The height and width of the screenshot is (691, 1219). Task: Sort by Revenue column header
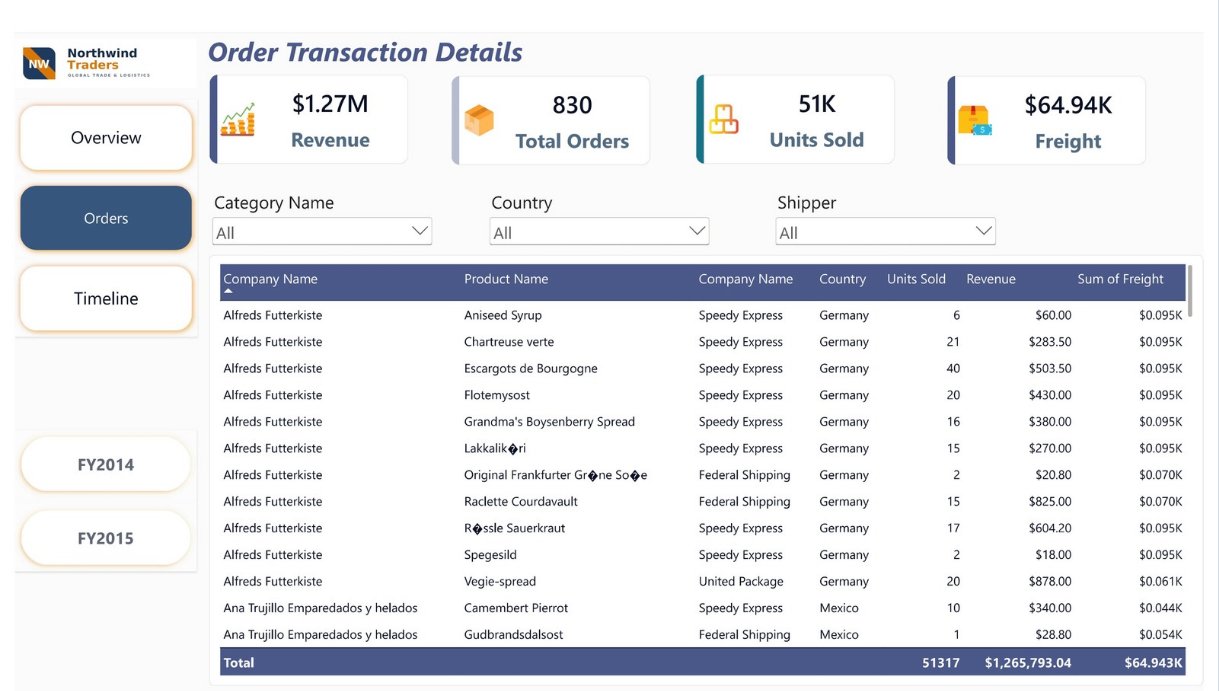991,279
